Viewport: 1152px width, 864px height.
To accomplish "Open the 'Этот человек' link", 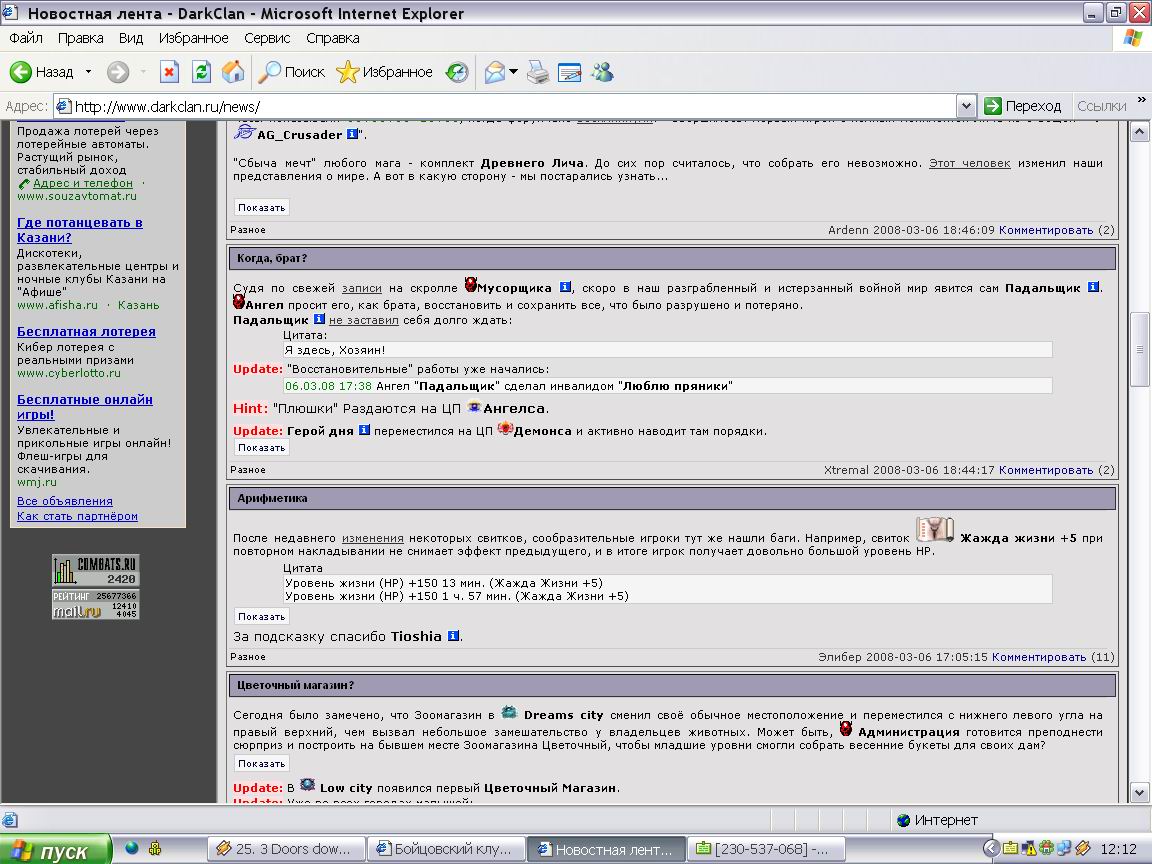I will pyautogui.click(x=969, y=163).
